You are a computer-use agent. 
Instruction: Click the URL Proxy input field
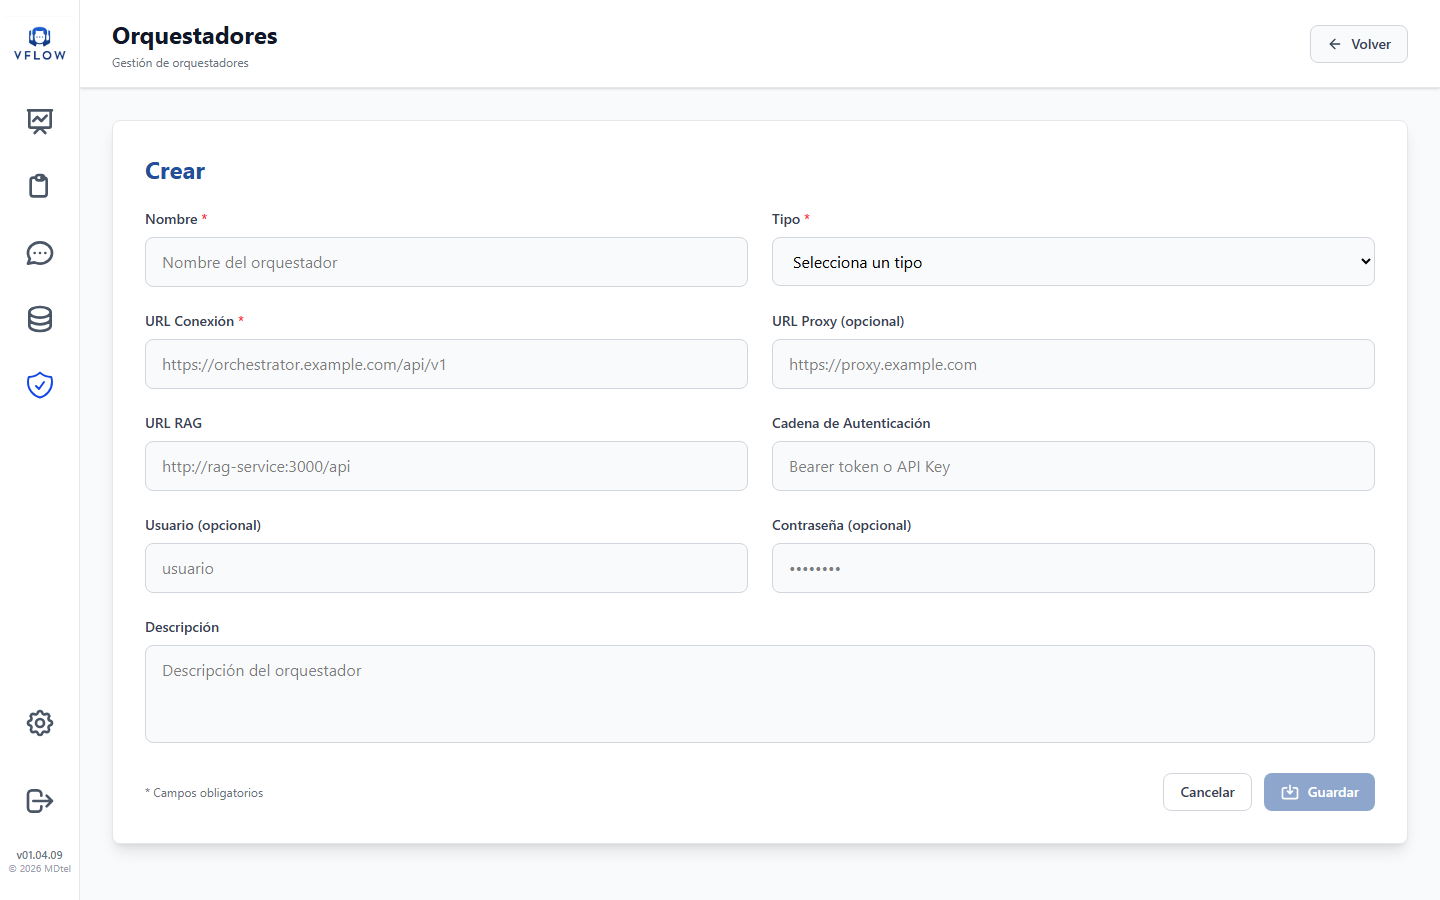click(x=1073, y=364)
